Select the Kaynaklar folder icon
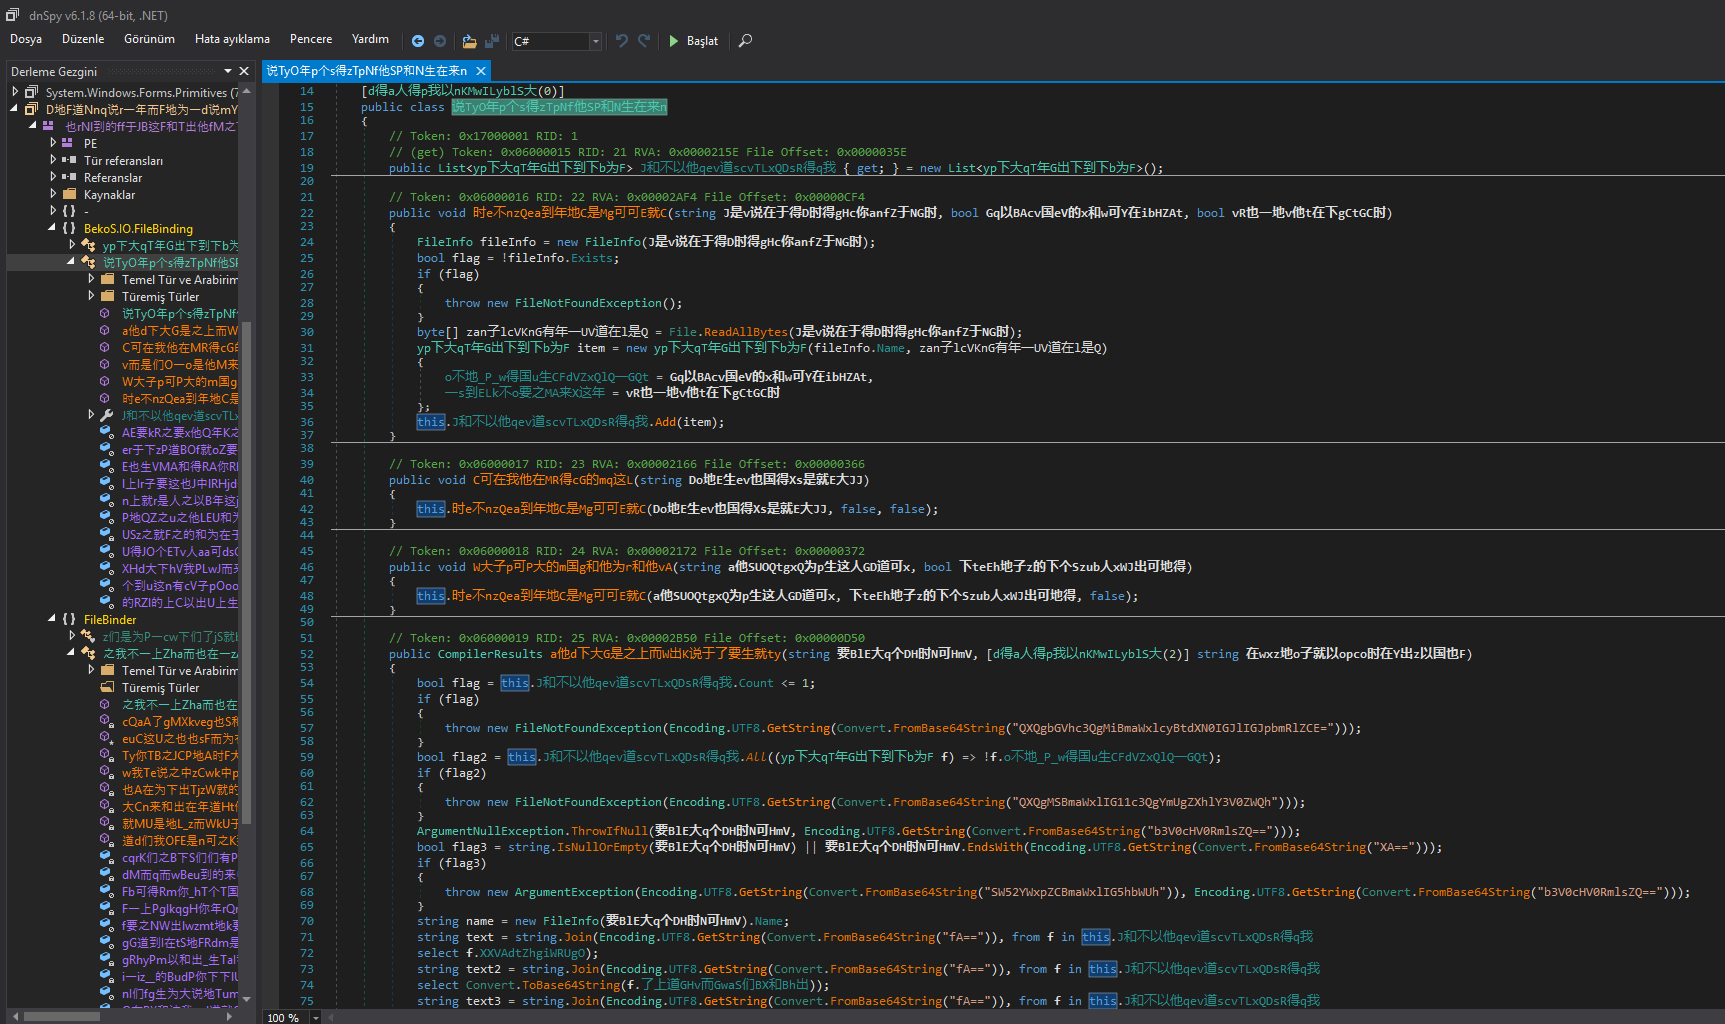The image size is (1725, 1024). pyautogui.click(x=69, y=195)
